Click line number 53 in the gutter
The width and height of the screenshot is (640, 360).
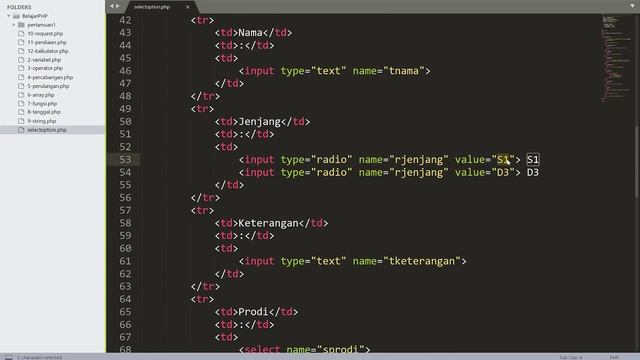[x=125, y=160]
